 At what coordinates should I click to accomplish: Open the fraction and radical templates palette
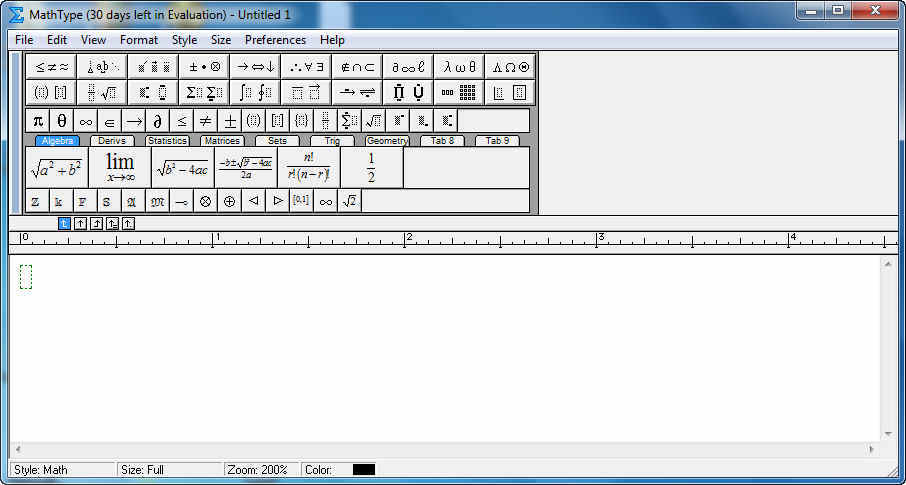102,92
